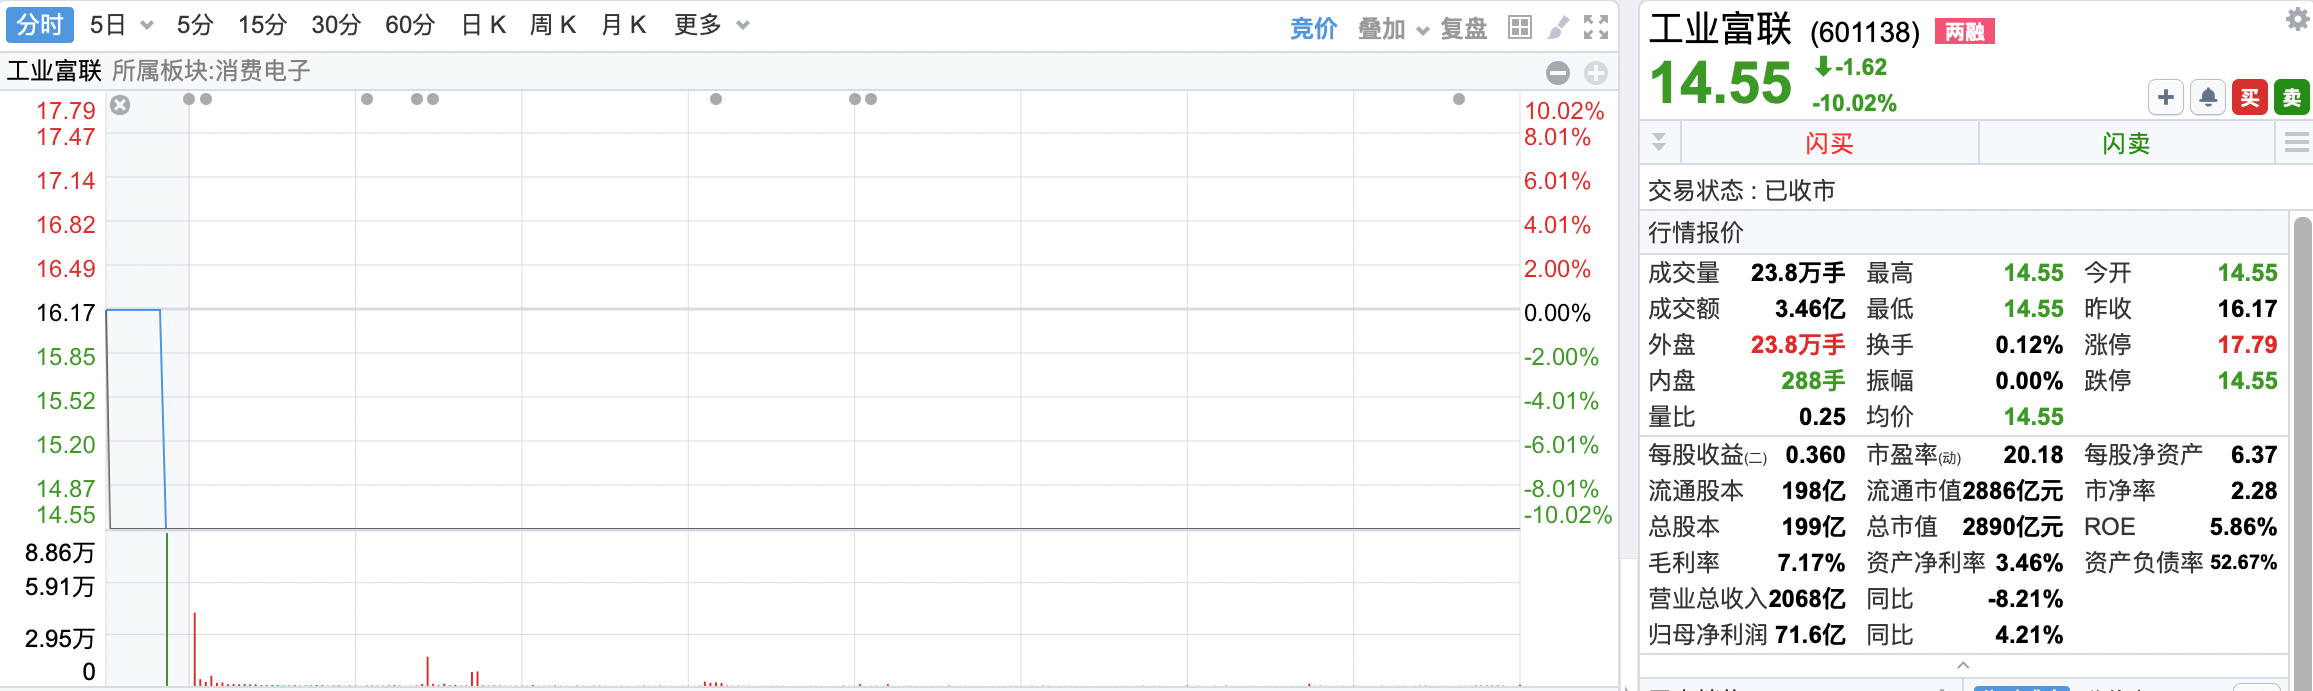Open settings gear in quote panel
Image resolution: width=2313 pixels, height=691 pixels.
click(2298, 18)
